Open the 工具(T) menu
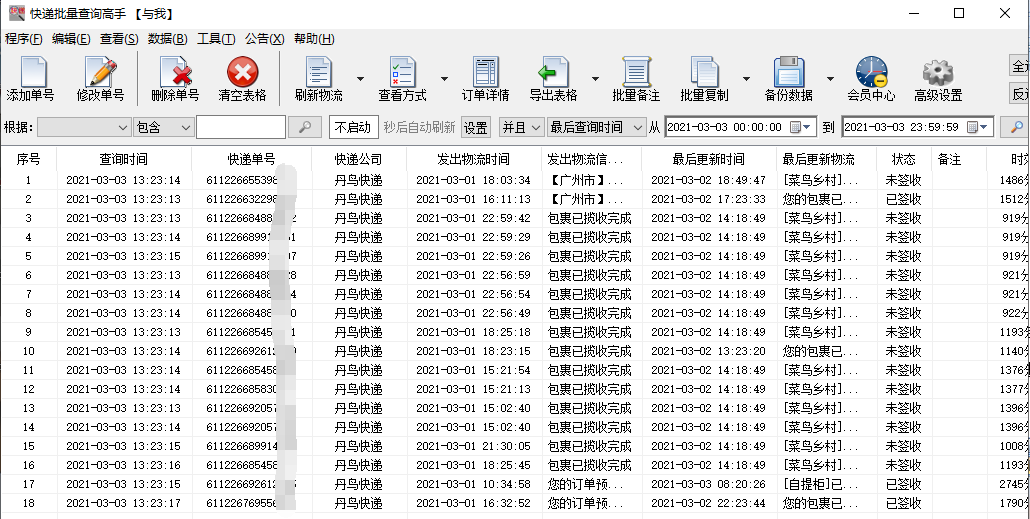Screen dimensions: 1030x519 coord(215,39)
